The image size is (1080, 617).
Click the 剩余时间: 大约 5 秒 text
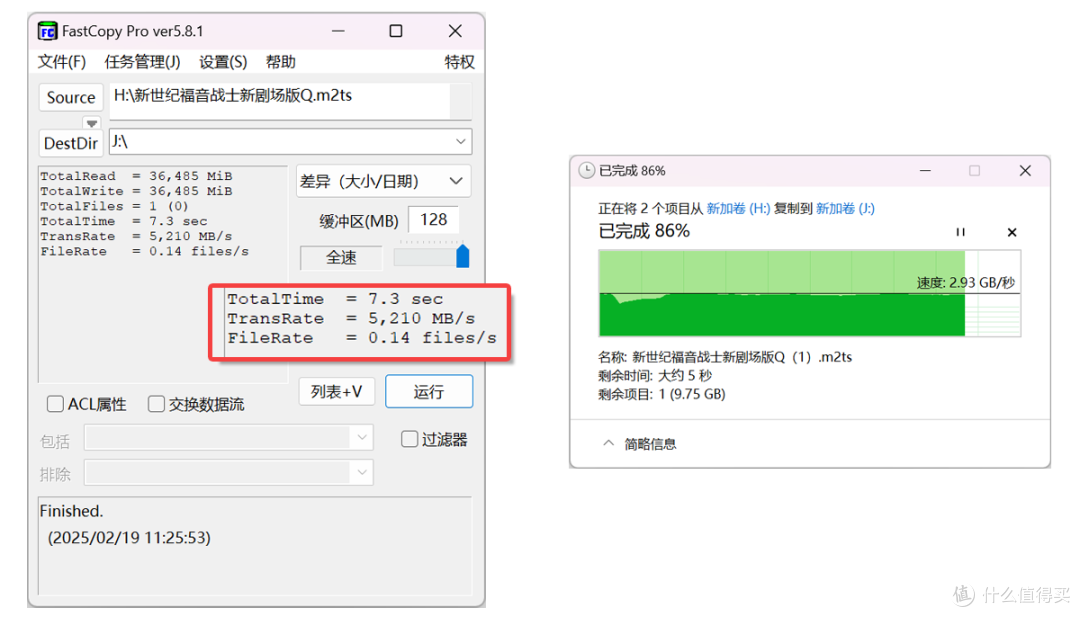(654, 375)
